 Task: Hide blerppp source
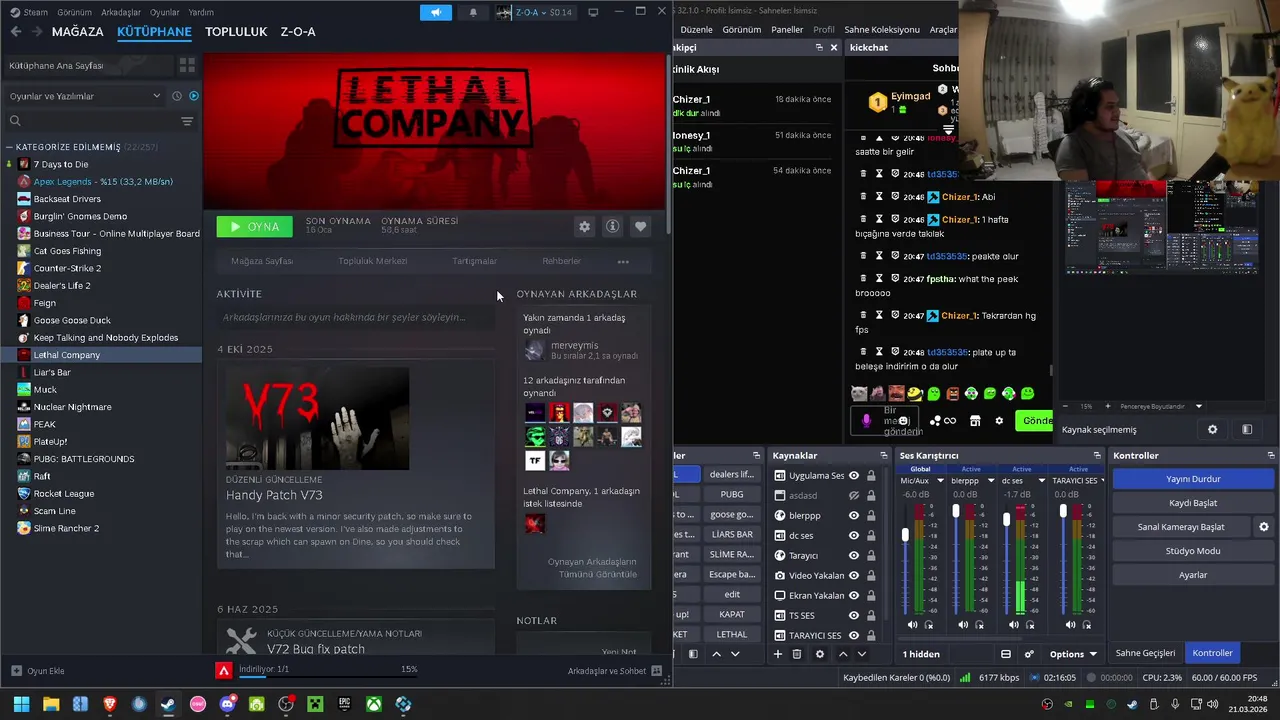tap(854, 516)
